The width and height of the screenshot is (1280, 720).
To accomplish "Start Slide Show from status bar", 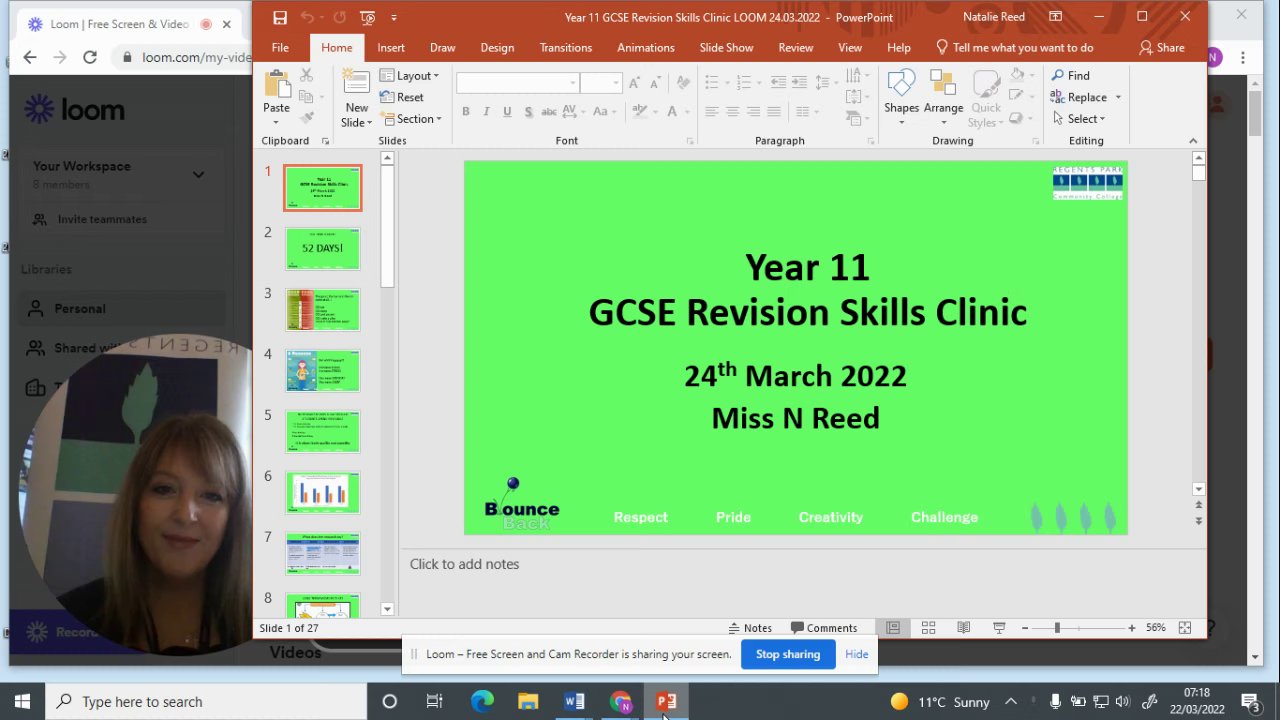I will (998, 628).
